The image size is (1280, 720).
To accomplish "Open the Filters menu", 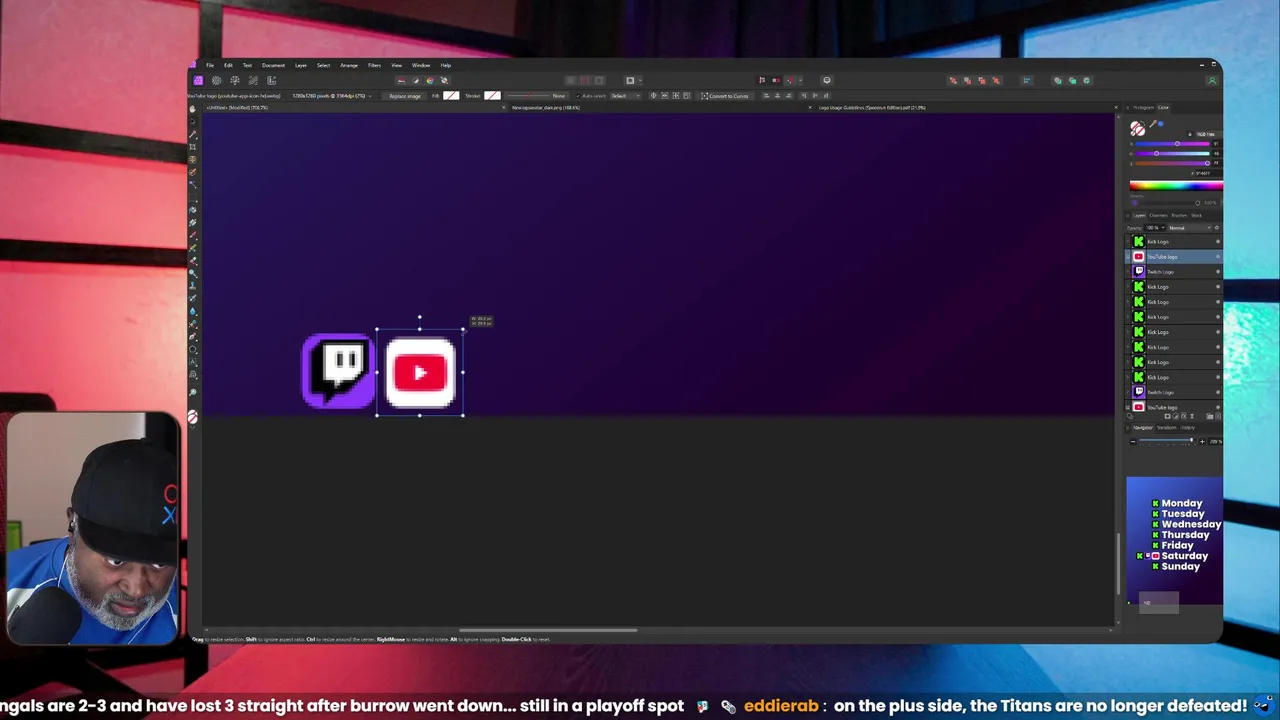I will 374,65.
